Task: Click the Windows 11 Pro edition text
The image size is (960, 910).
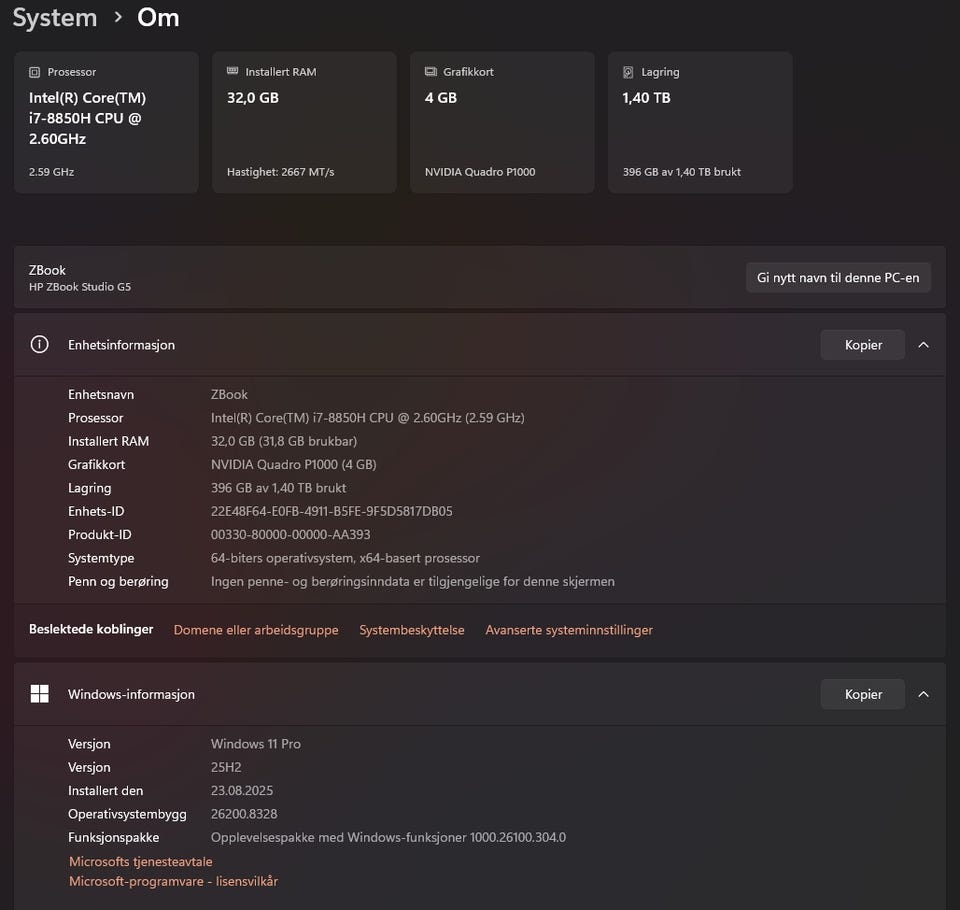Action: [256, 744]
